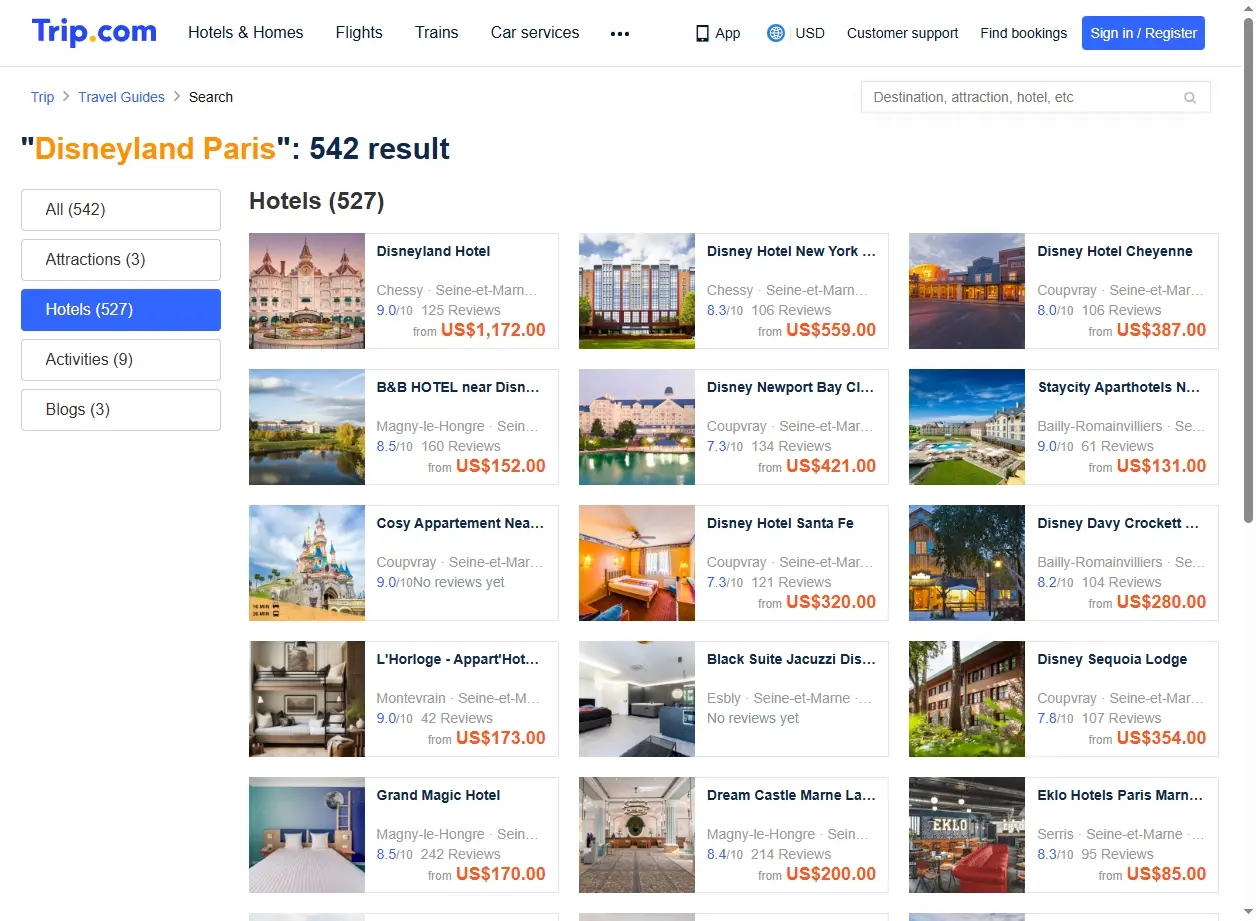The width and height of the screenshot is (1256, 921).
Task: Open Hotels & Homes menu
Action: [x=246, y=32]
